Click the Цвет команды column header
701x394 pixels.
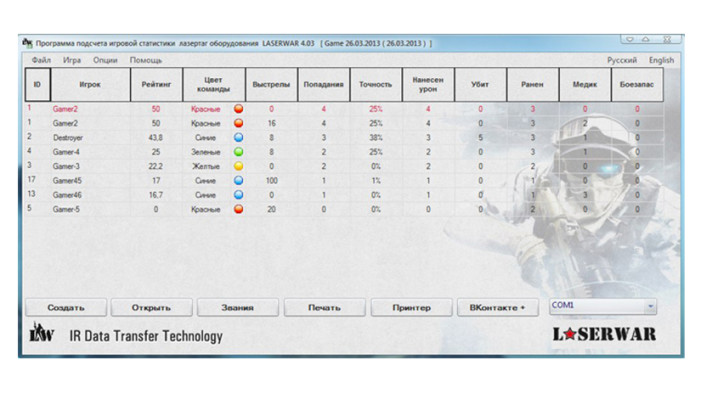[x=214, y=85]
